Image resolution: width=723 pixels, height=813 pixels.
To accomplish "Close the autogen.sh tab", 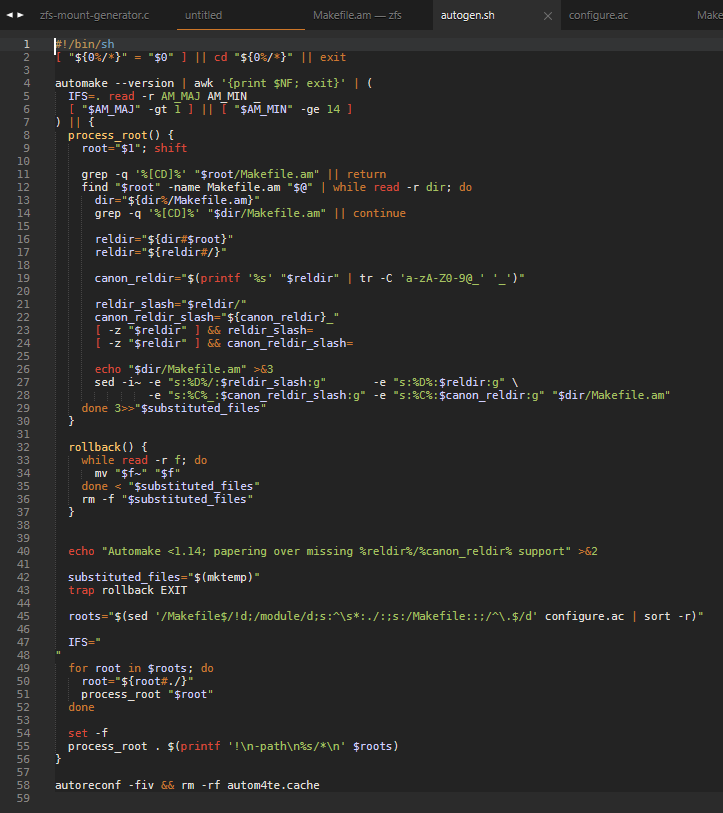I will (x=547, y=16).
